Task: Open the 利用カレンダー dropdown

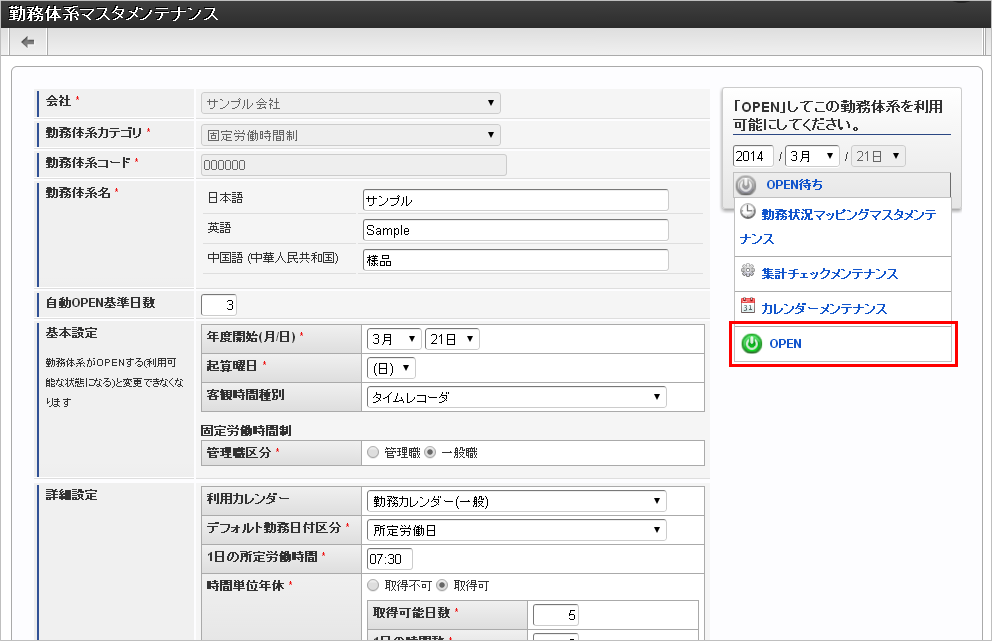Action: click(516, 501)
